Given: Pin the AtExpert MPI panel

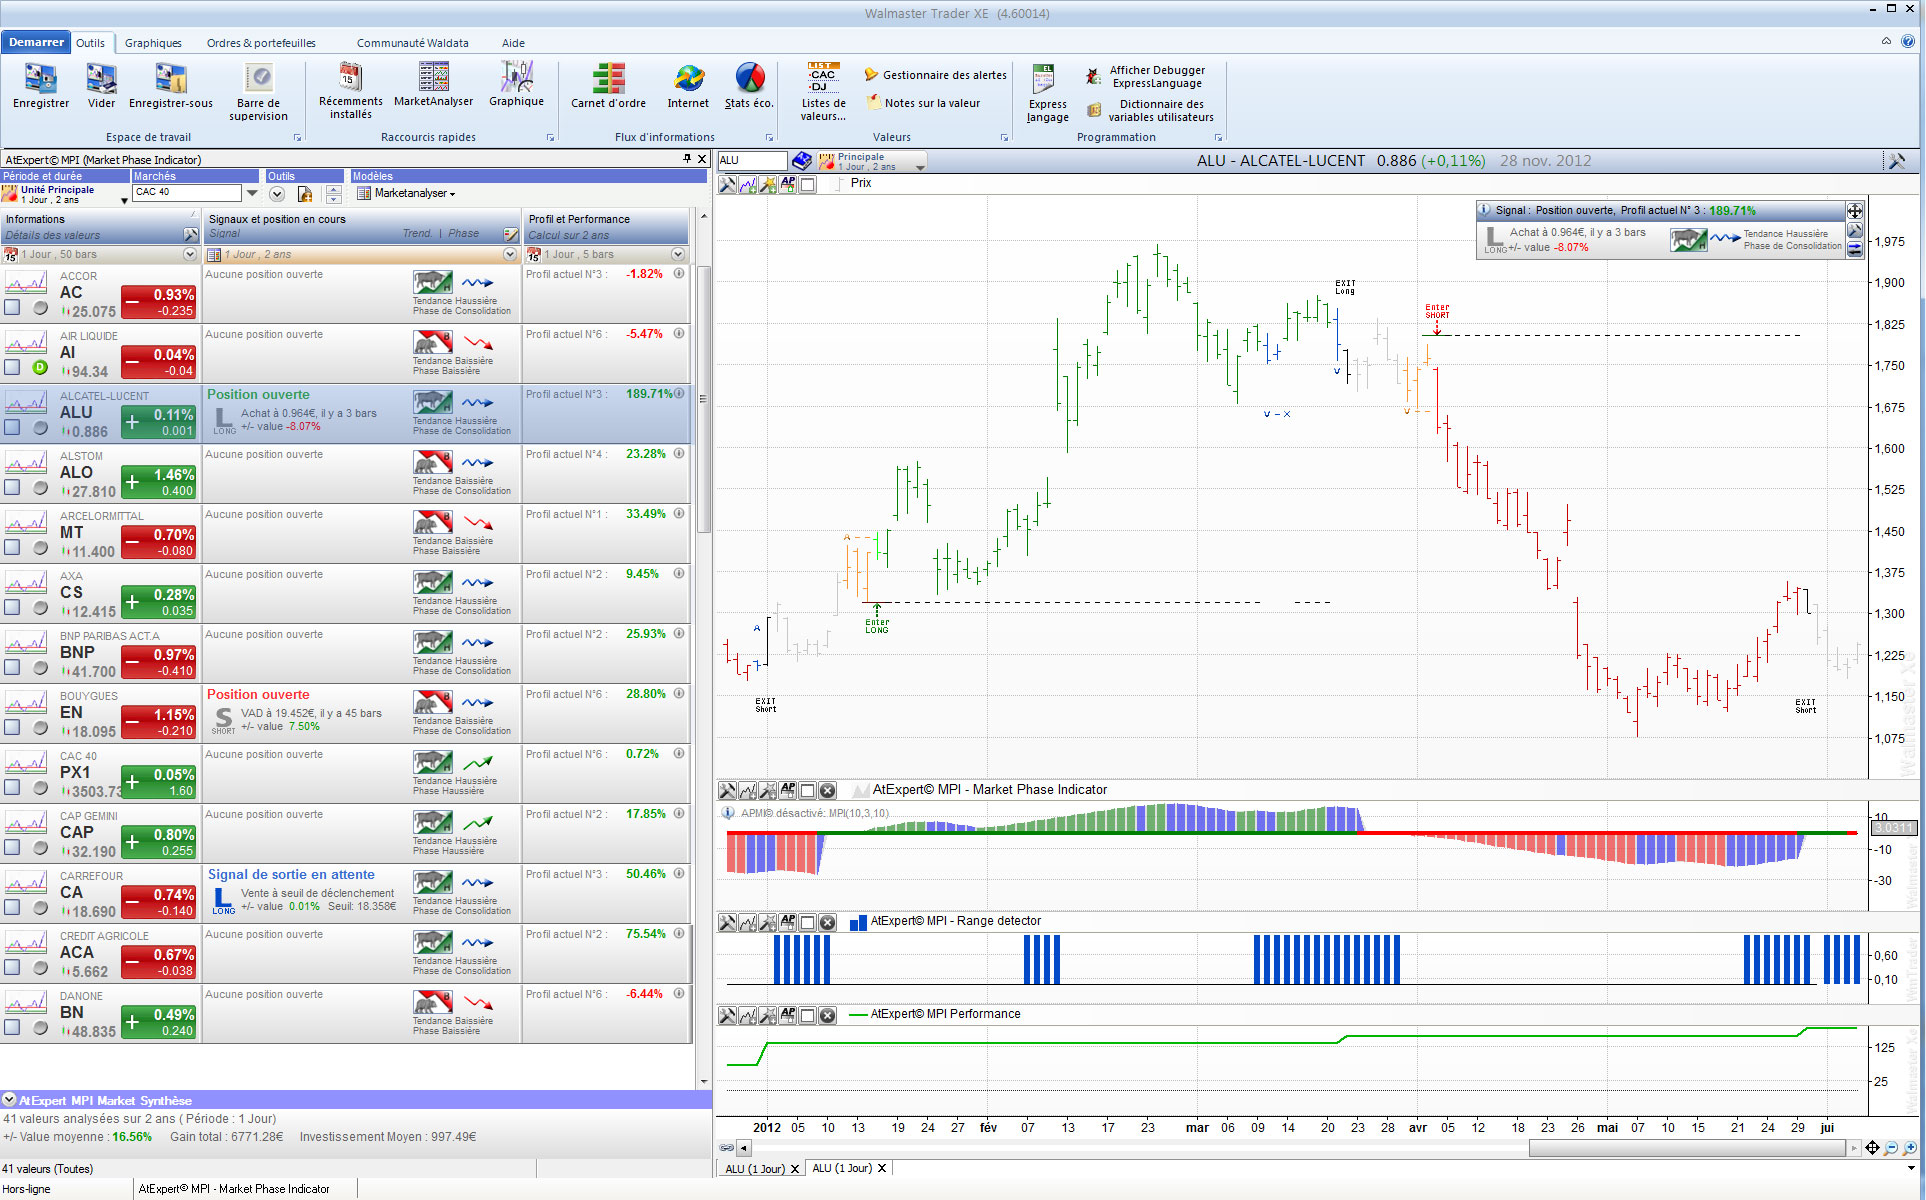Looking at the screenshot, I should point(687,159).
